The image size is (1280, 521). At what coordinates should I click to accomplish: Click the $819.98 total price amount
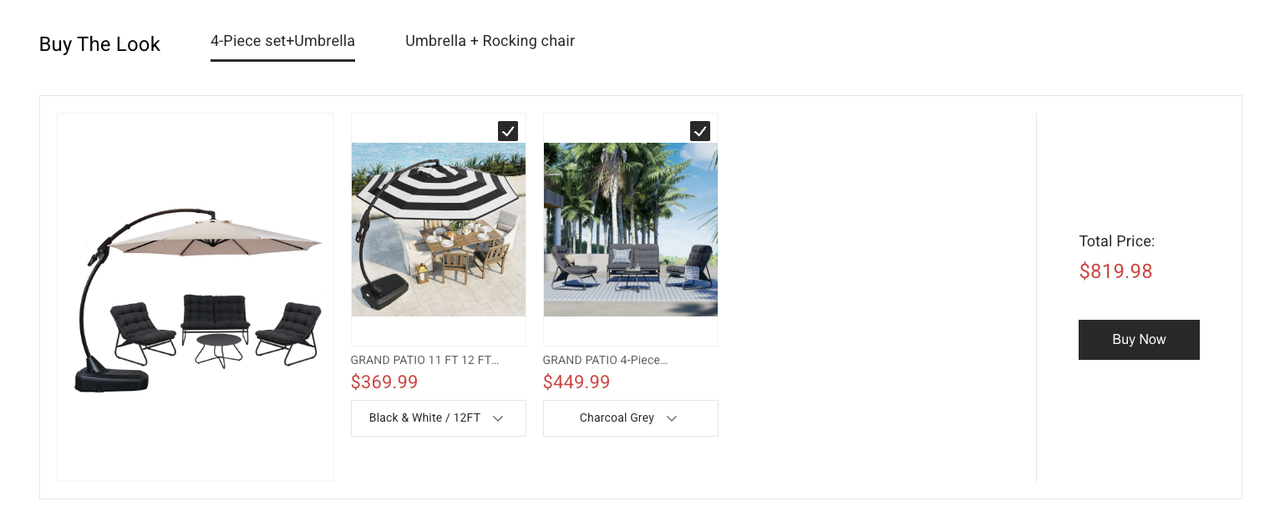point(1115,271)
